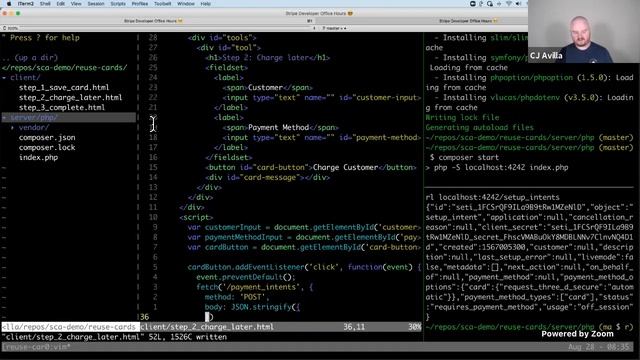Click the customer-input text input line

[321, 98]
